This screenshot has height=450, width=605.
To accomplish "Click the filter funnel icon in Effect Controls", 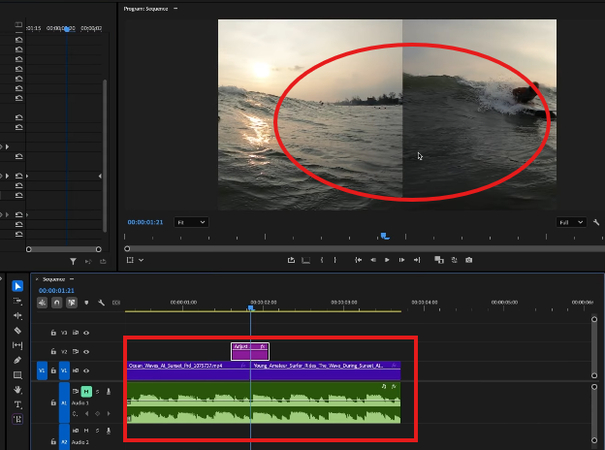I will coord(73,262).
